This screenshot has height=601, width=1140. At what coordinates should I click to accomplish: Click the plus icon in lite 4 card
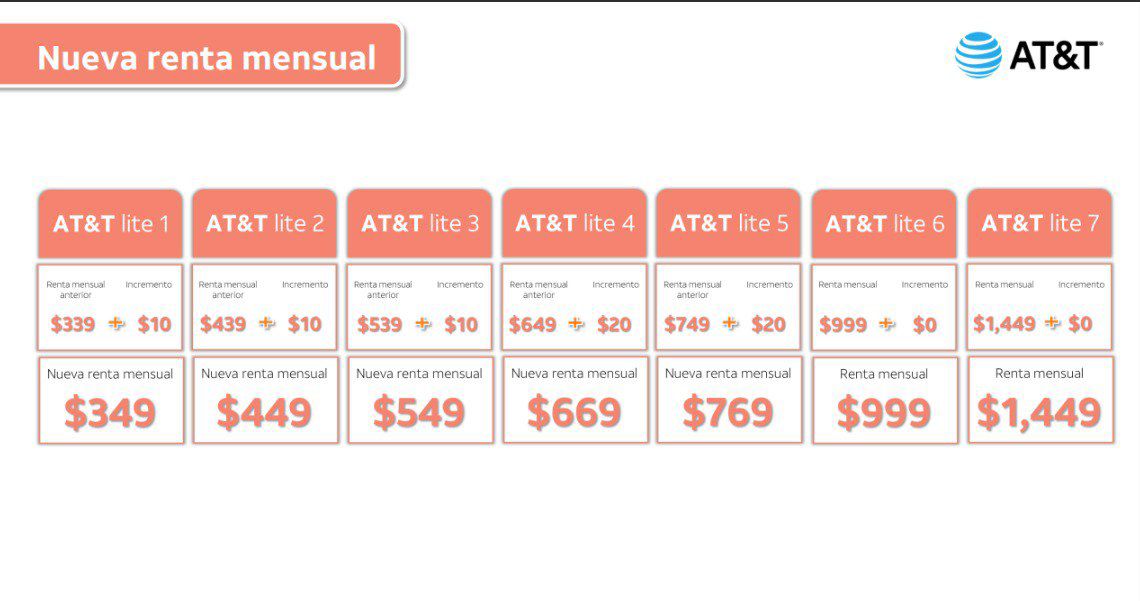tap(576, 323)
